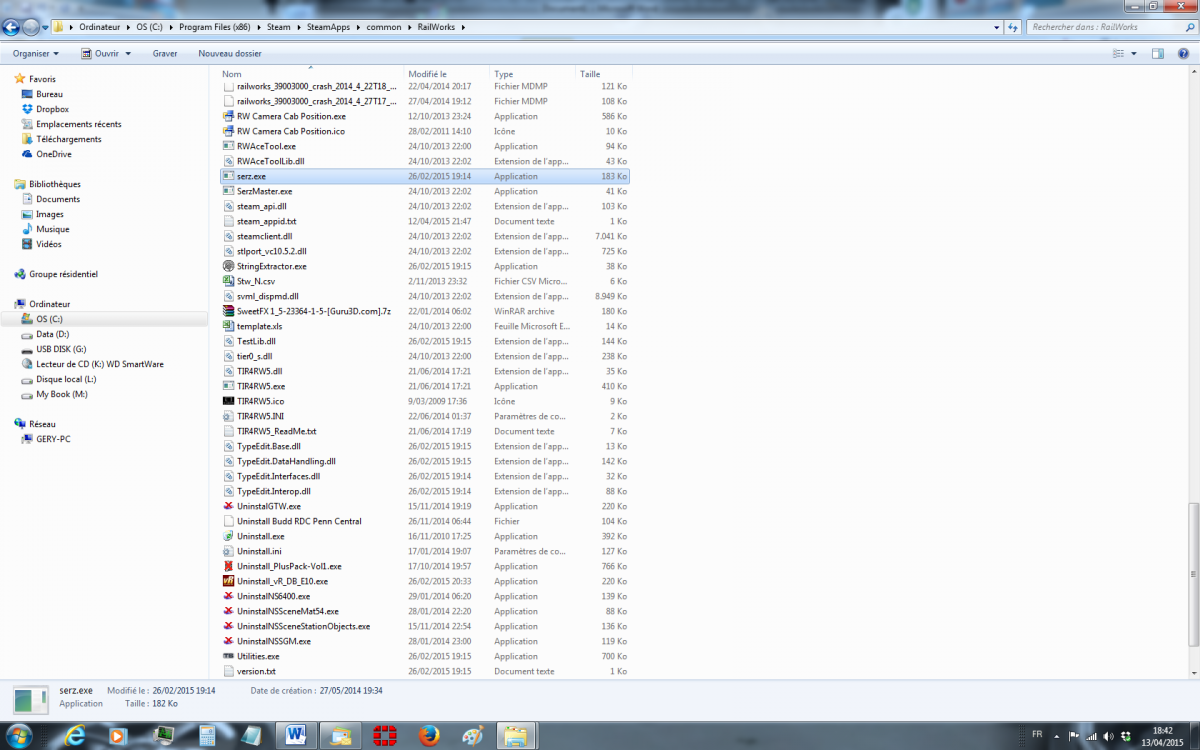Select Utilities.exe file
The width and height of the screenshot is (1200, 750).
pos(258,656)
